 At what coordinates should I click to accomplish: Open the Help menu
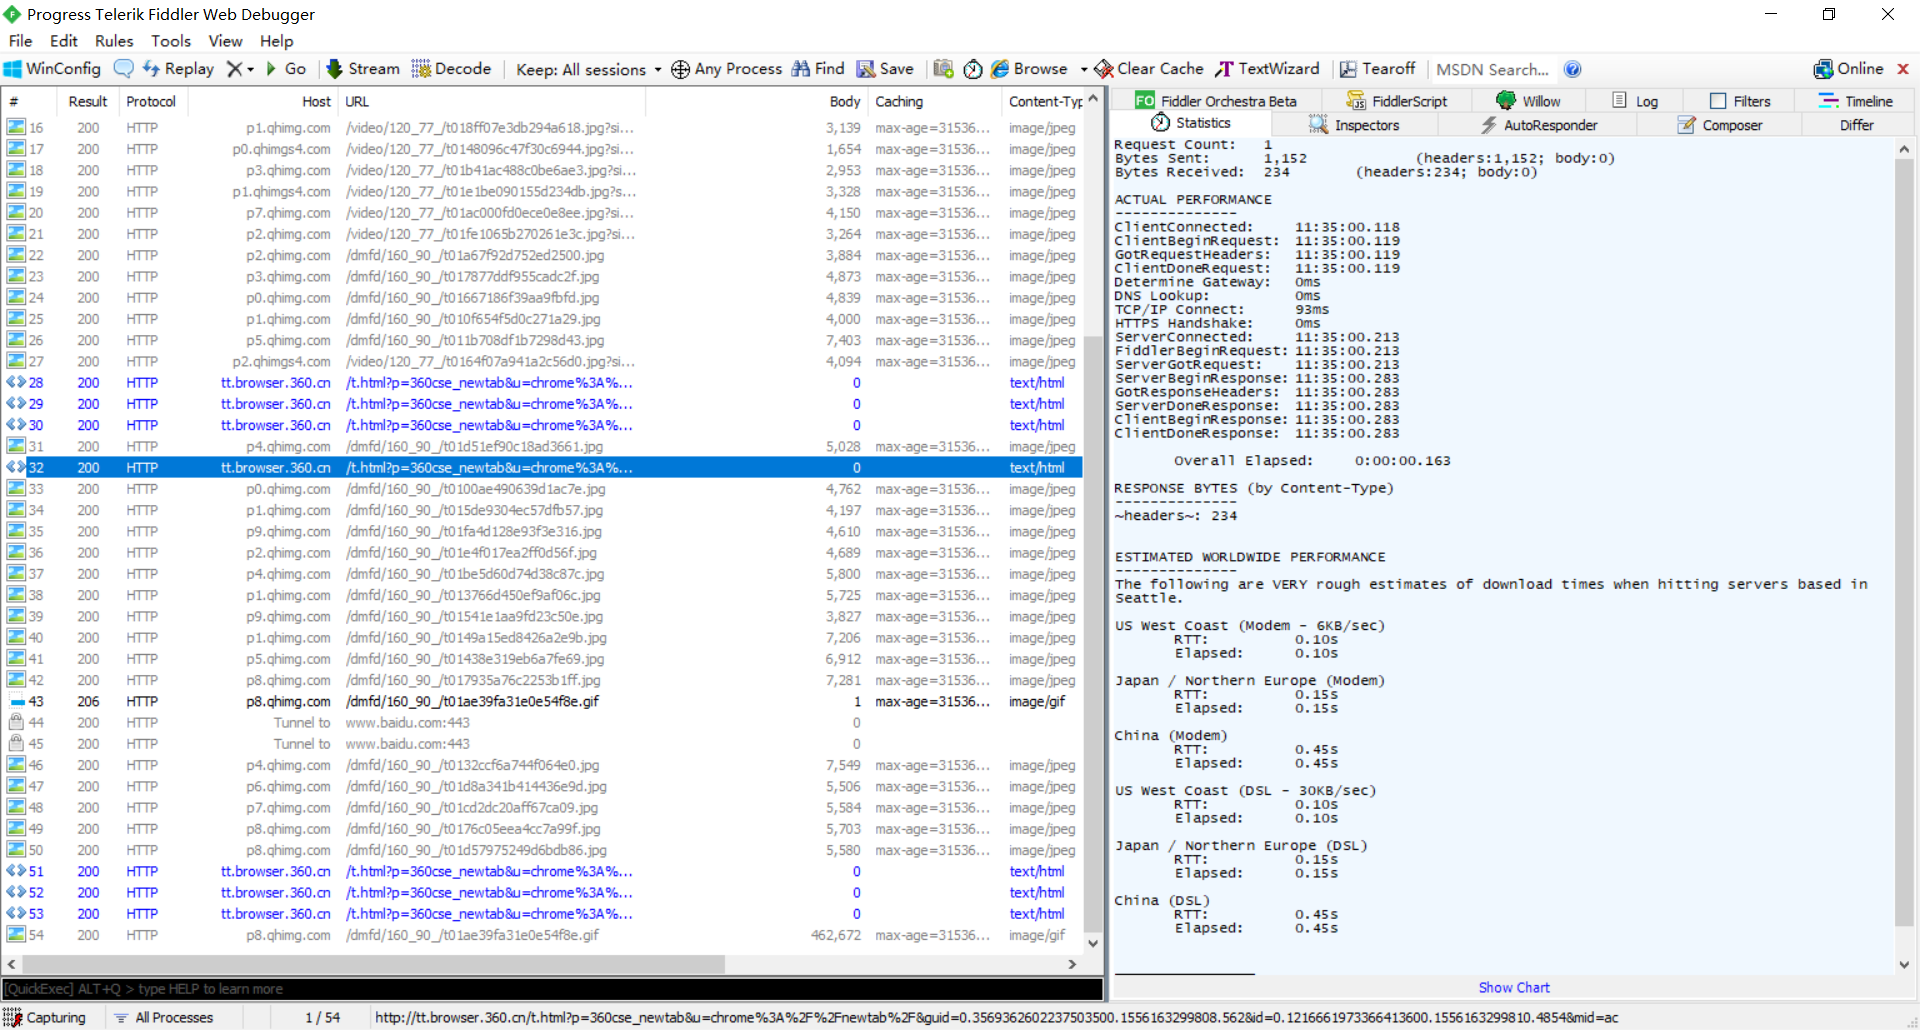coord(277,41)
